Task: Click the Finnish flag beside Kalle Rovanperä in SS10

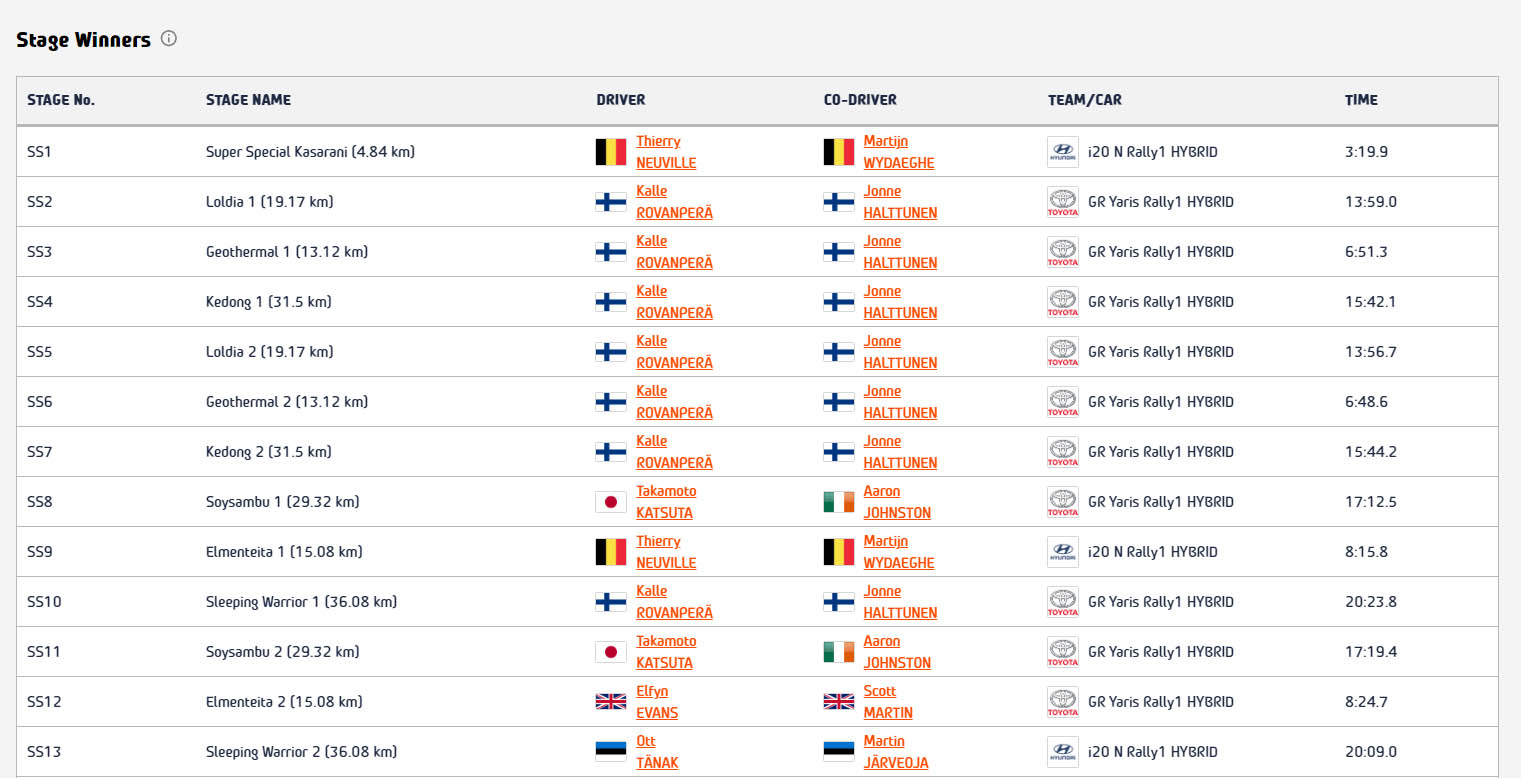Action: pyautogui.click(x=610, y=602)
